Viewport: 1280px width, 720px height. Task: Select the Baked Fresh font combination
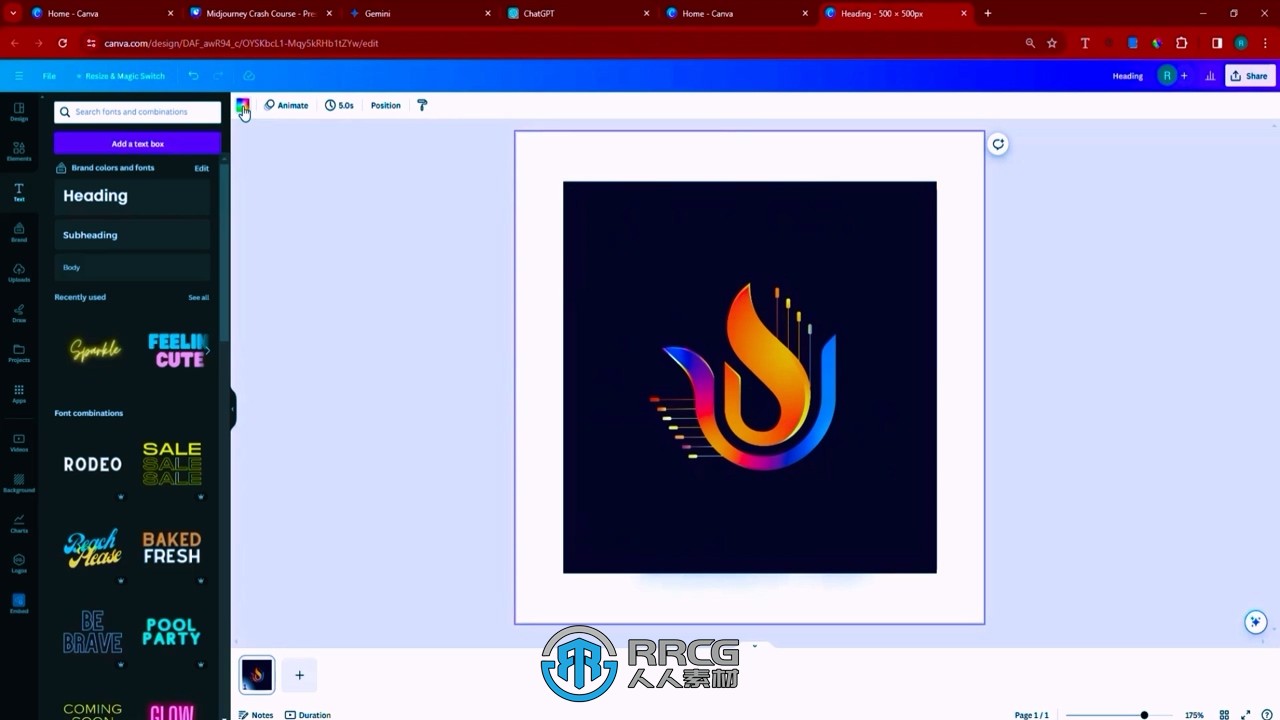pyautogui.click(x=172, y=548)
